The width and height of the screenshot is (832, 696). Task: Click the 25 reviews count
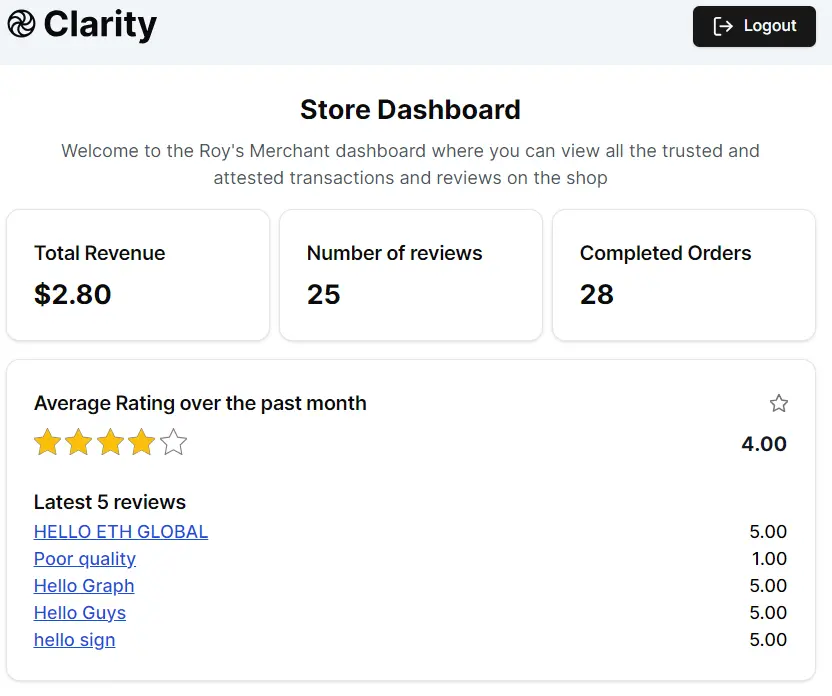click(324, 294)
